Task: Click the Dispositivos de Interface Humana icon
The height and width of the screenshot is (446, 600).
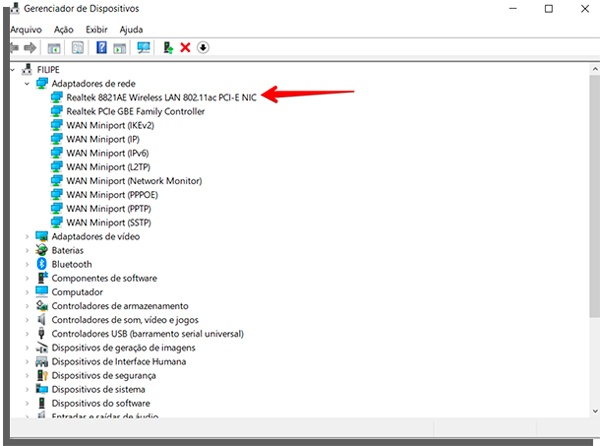Action: click(x=42, y=361)
